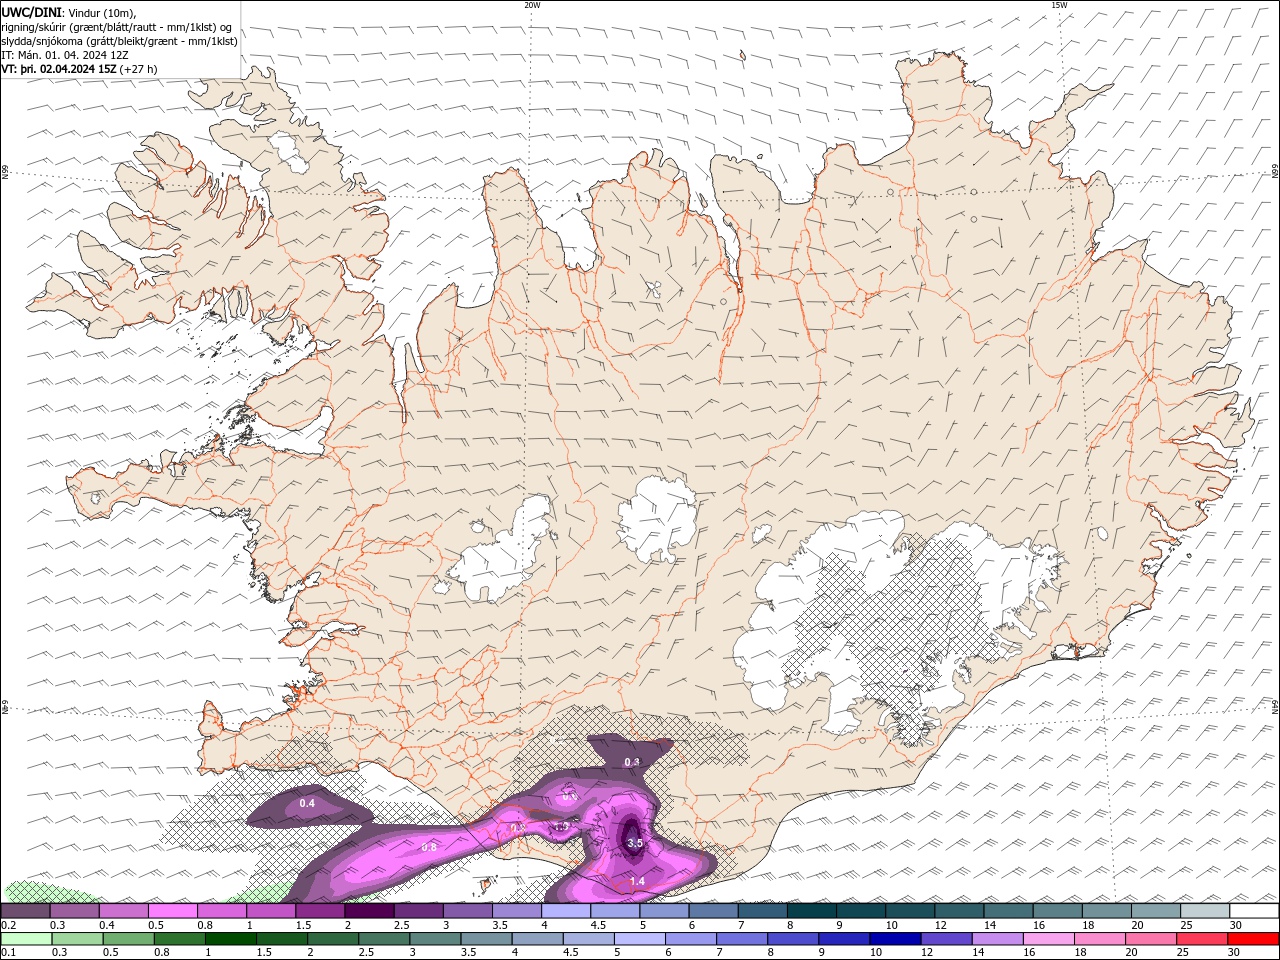Pick the lower-row blue swatch starting at 7

point(741,939)
